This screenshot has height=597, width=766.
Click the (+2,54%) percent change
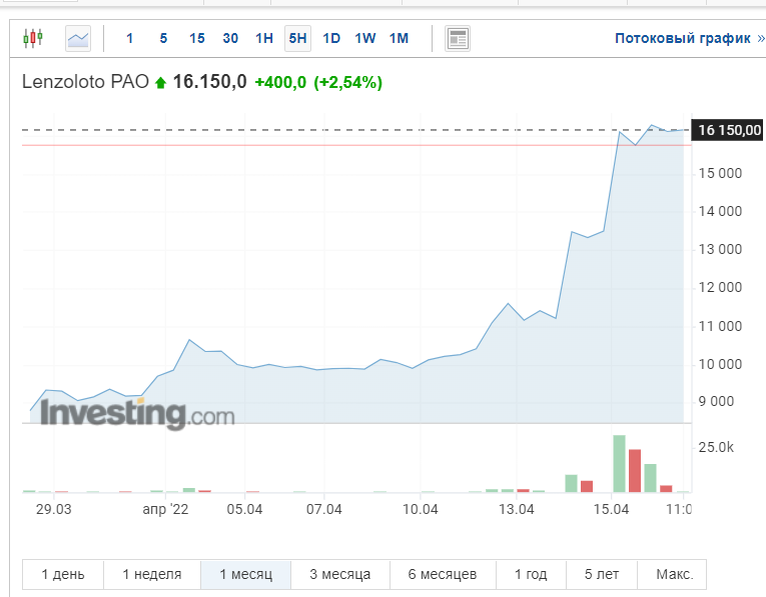(x=348, y=82)
